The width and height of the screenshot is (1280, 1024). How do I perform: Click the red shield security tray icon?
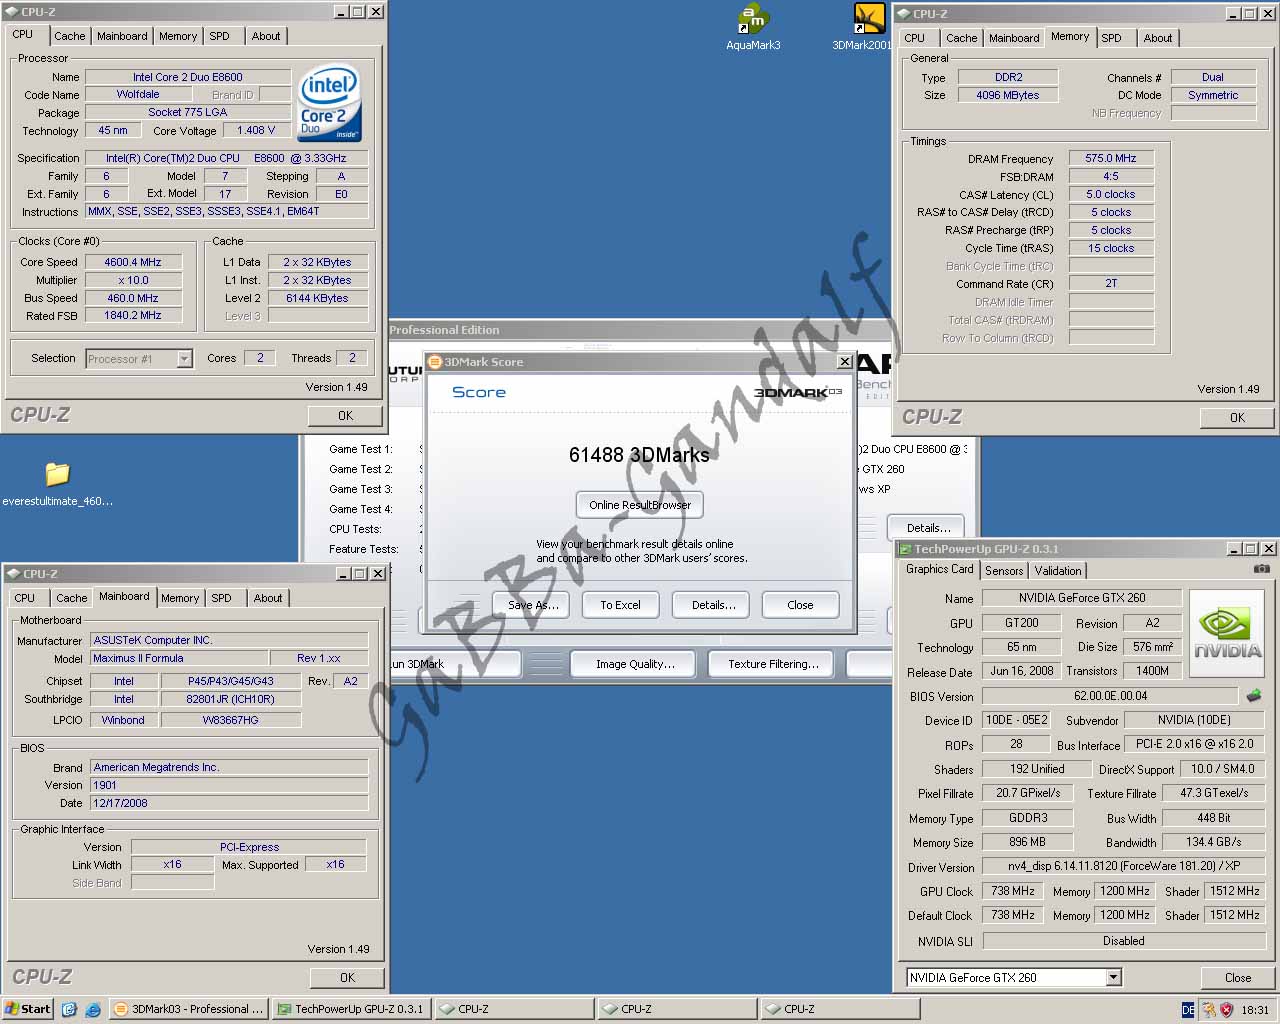1226,1010
